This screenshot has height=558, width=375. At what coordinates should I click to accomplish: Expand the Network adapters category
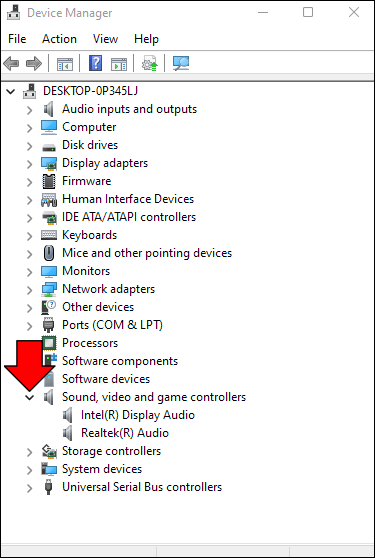[30, 289]
